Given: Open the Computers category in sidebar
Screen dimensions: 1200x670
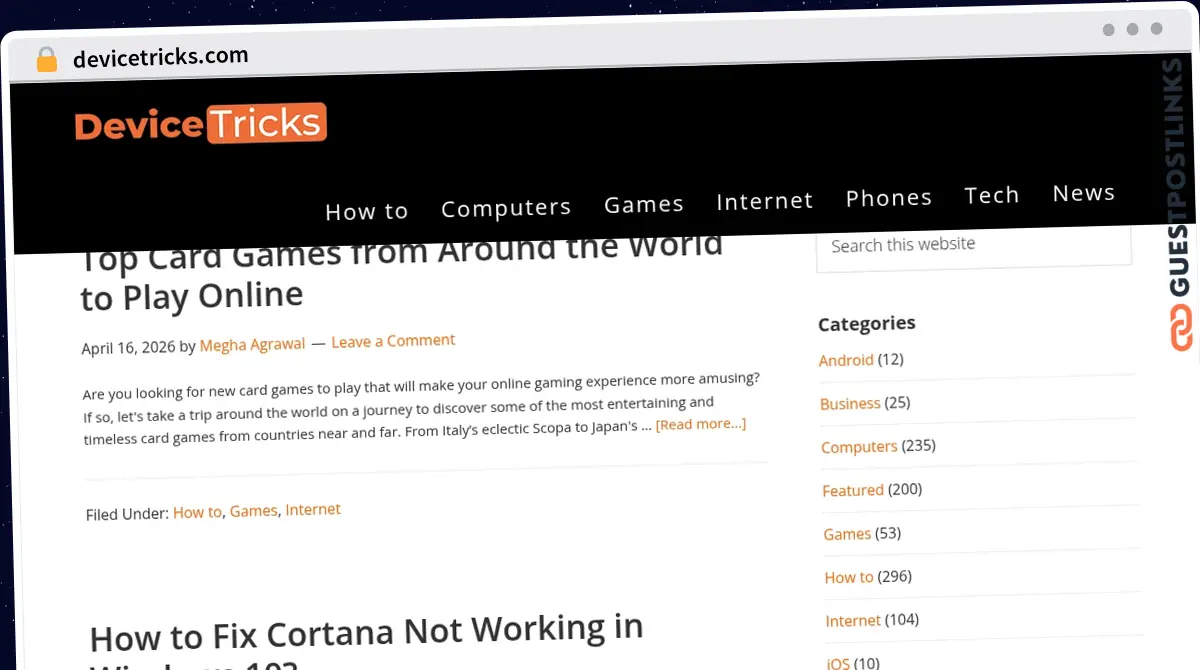Looking at the screenshot, I should pyautogui.click(x=859, y=447).
